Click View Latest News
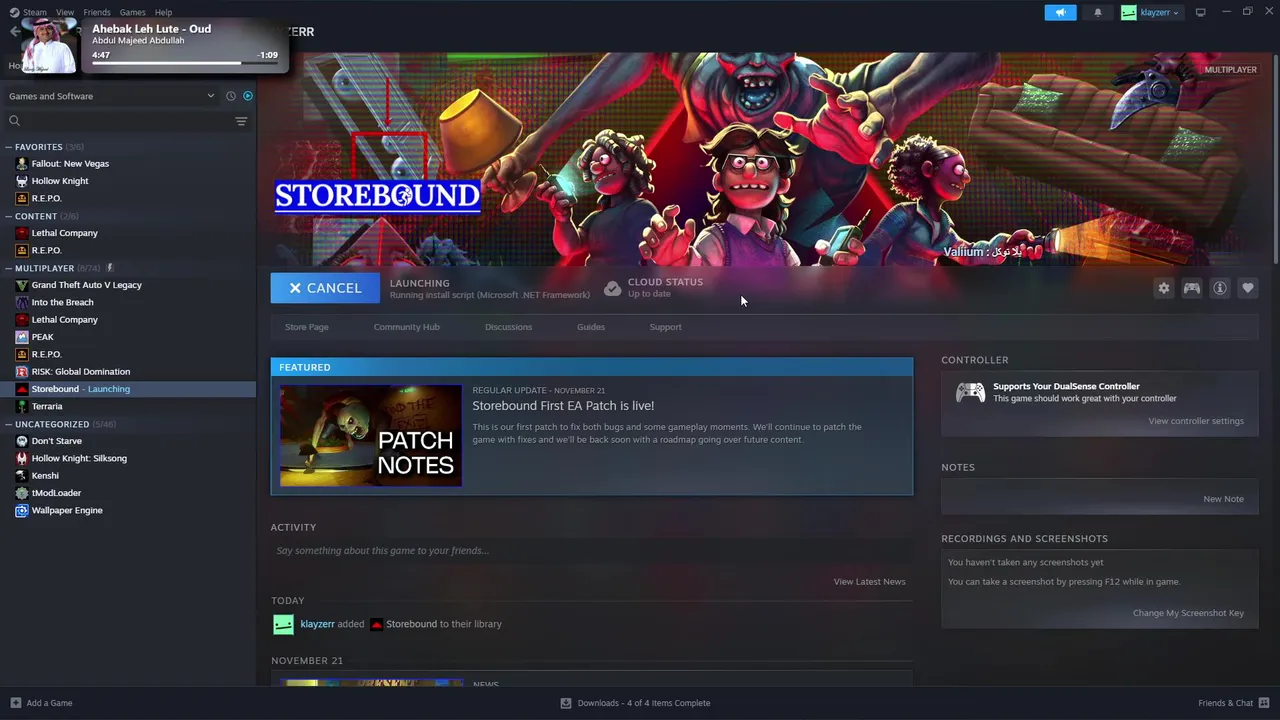The height and width of the screenshot is (720, 1280). tap(869, 582)
